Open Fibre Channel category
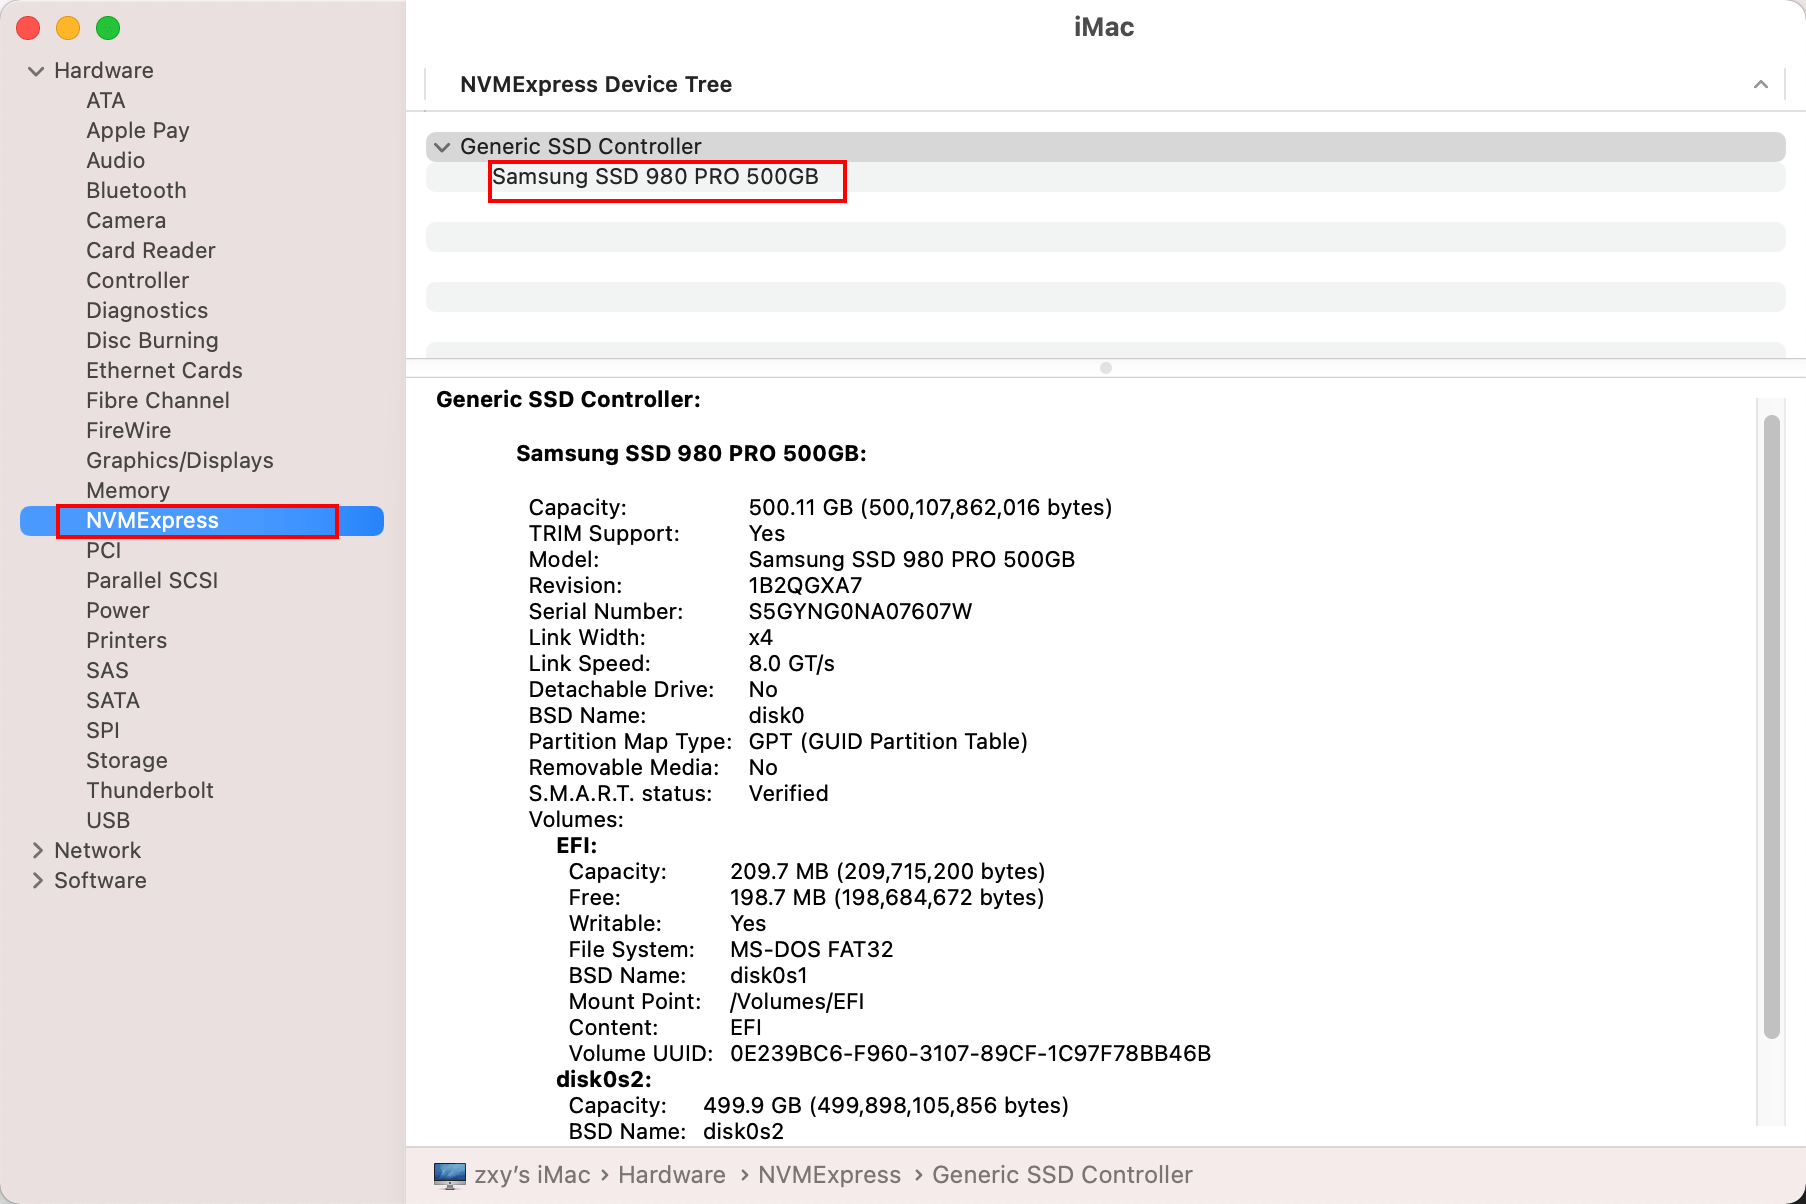This screenshot has width=1806, height=1204. [158, 400]
